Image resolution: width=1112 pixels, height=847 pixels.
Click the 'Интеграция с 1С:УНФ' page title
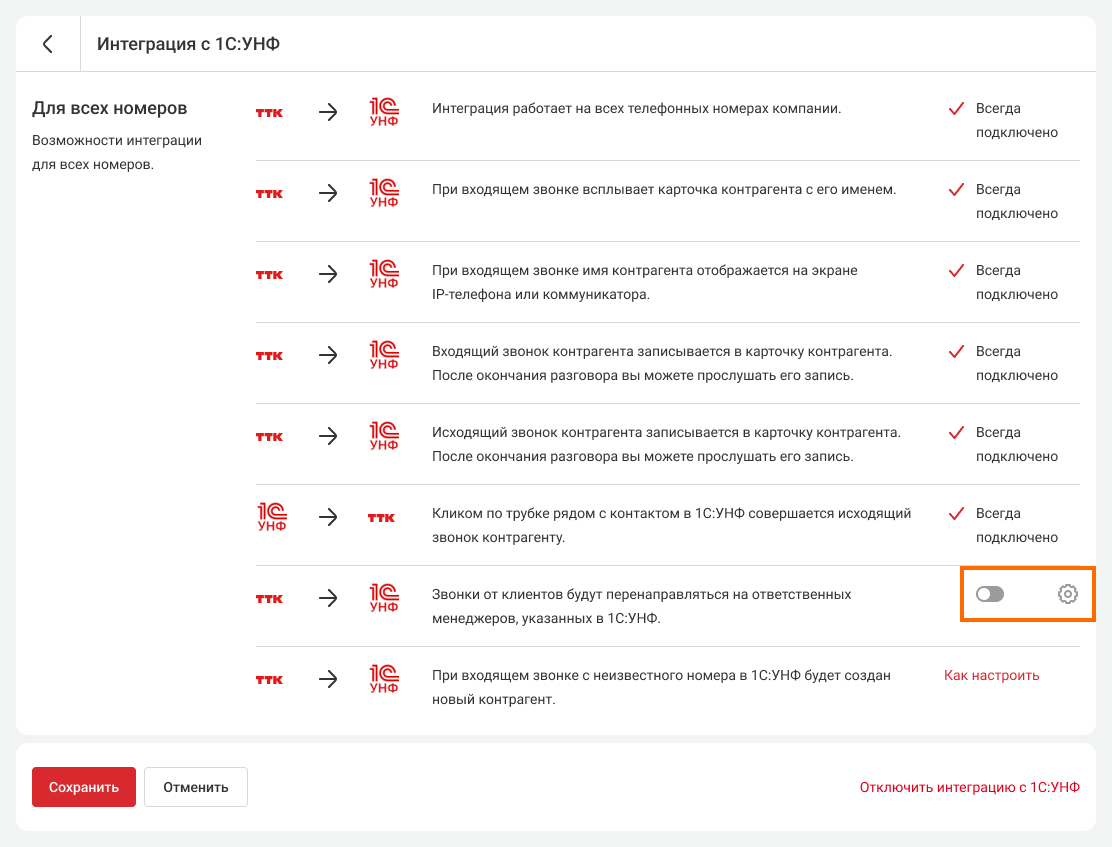(x=188, y=44)
